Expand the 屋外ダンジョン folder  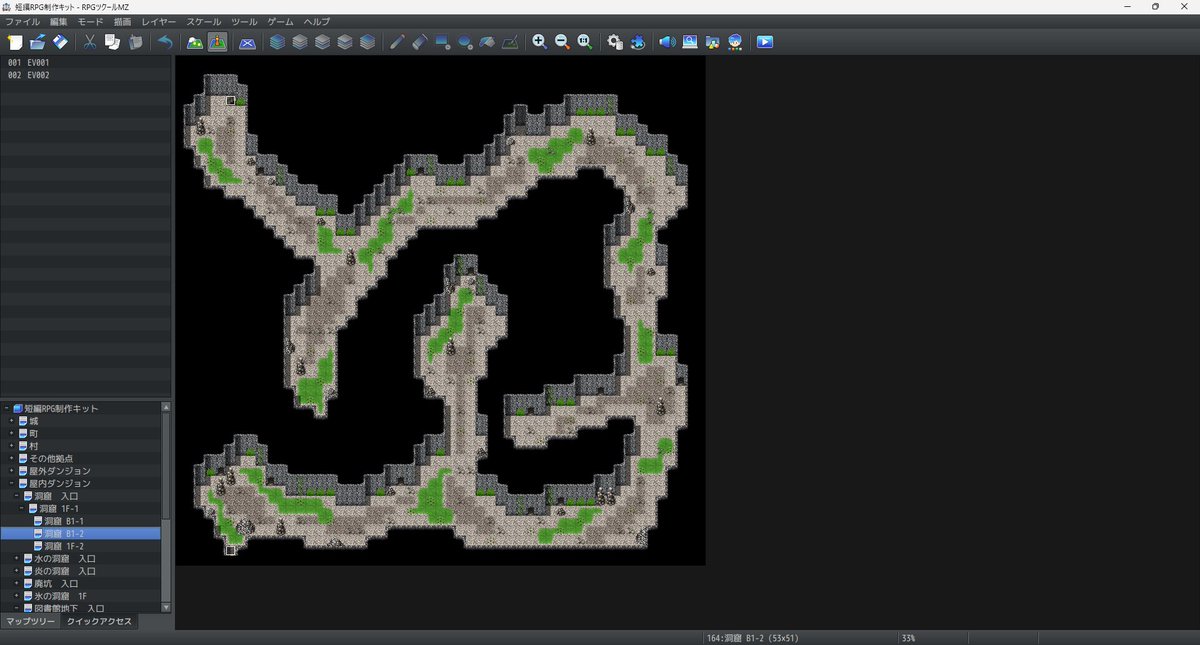click(13, 471)
